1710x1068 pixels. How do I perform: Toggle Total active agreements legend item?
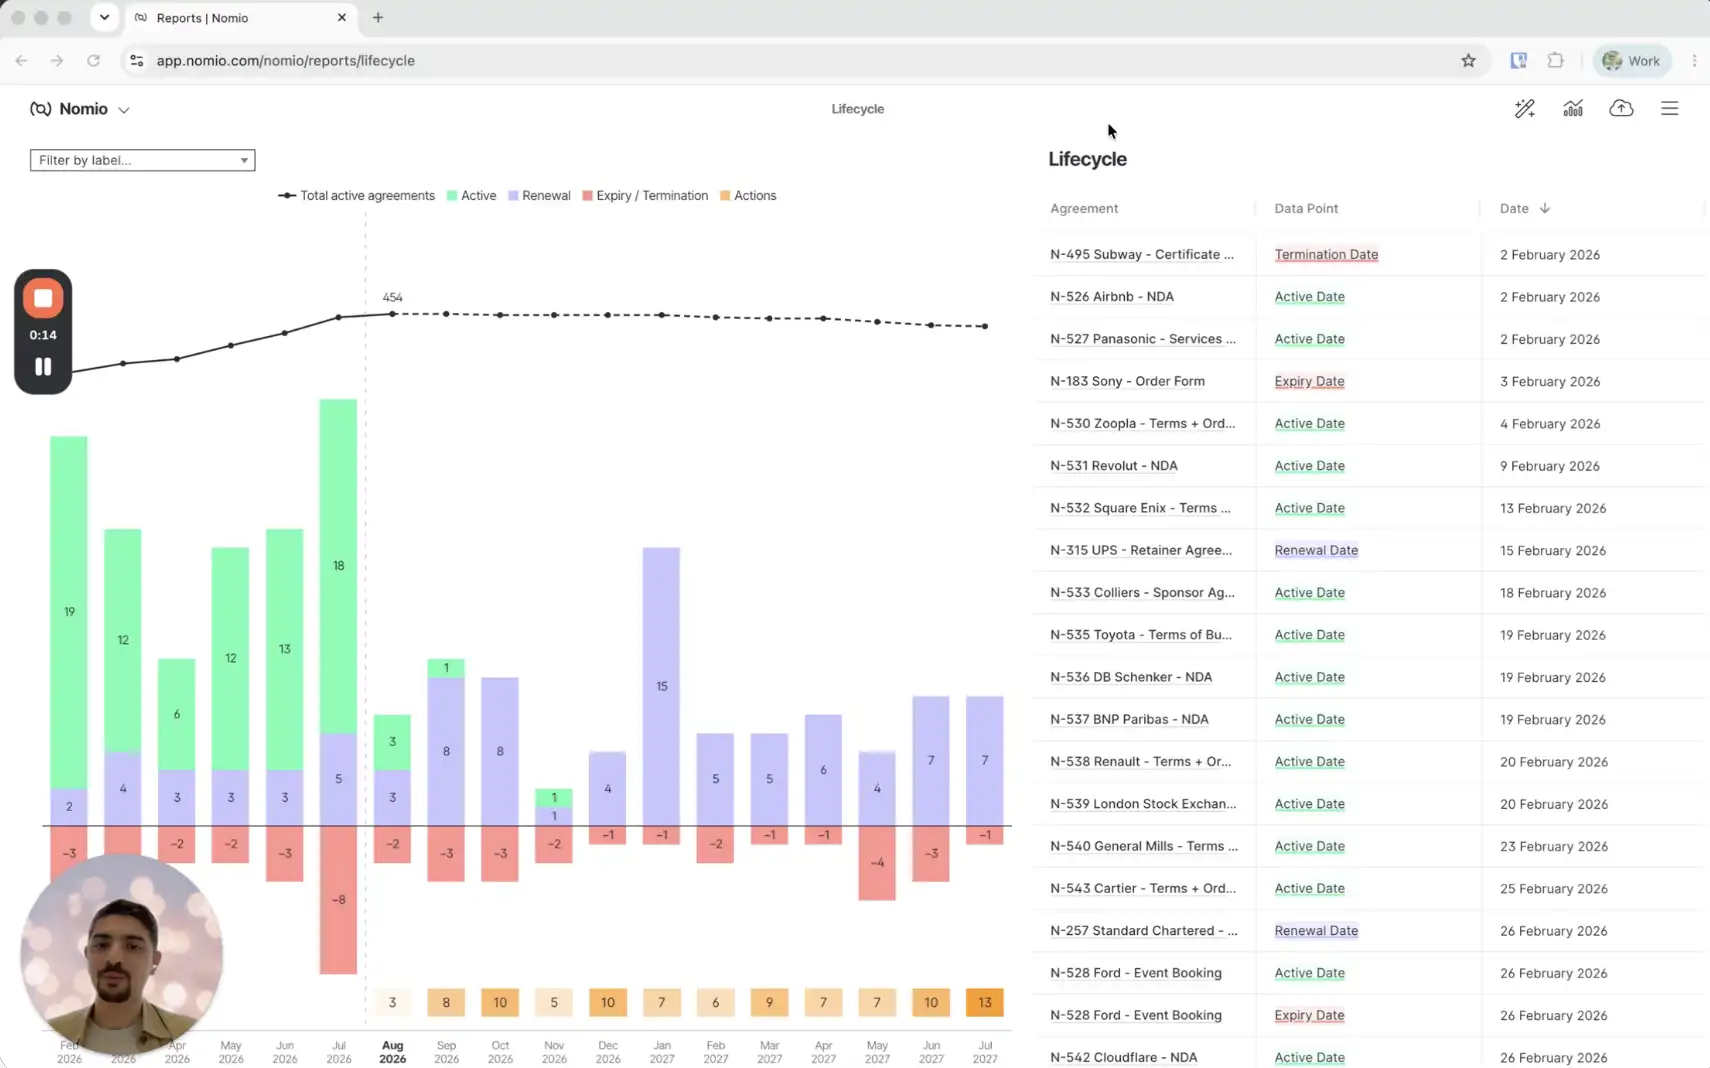pyautogui.click(x=357, y=196)
